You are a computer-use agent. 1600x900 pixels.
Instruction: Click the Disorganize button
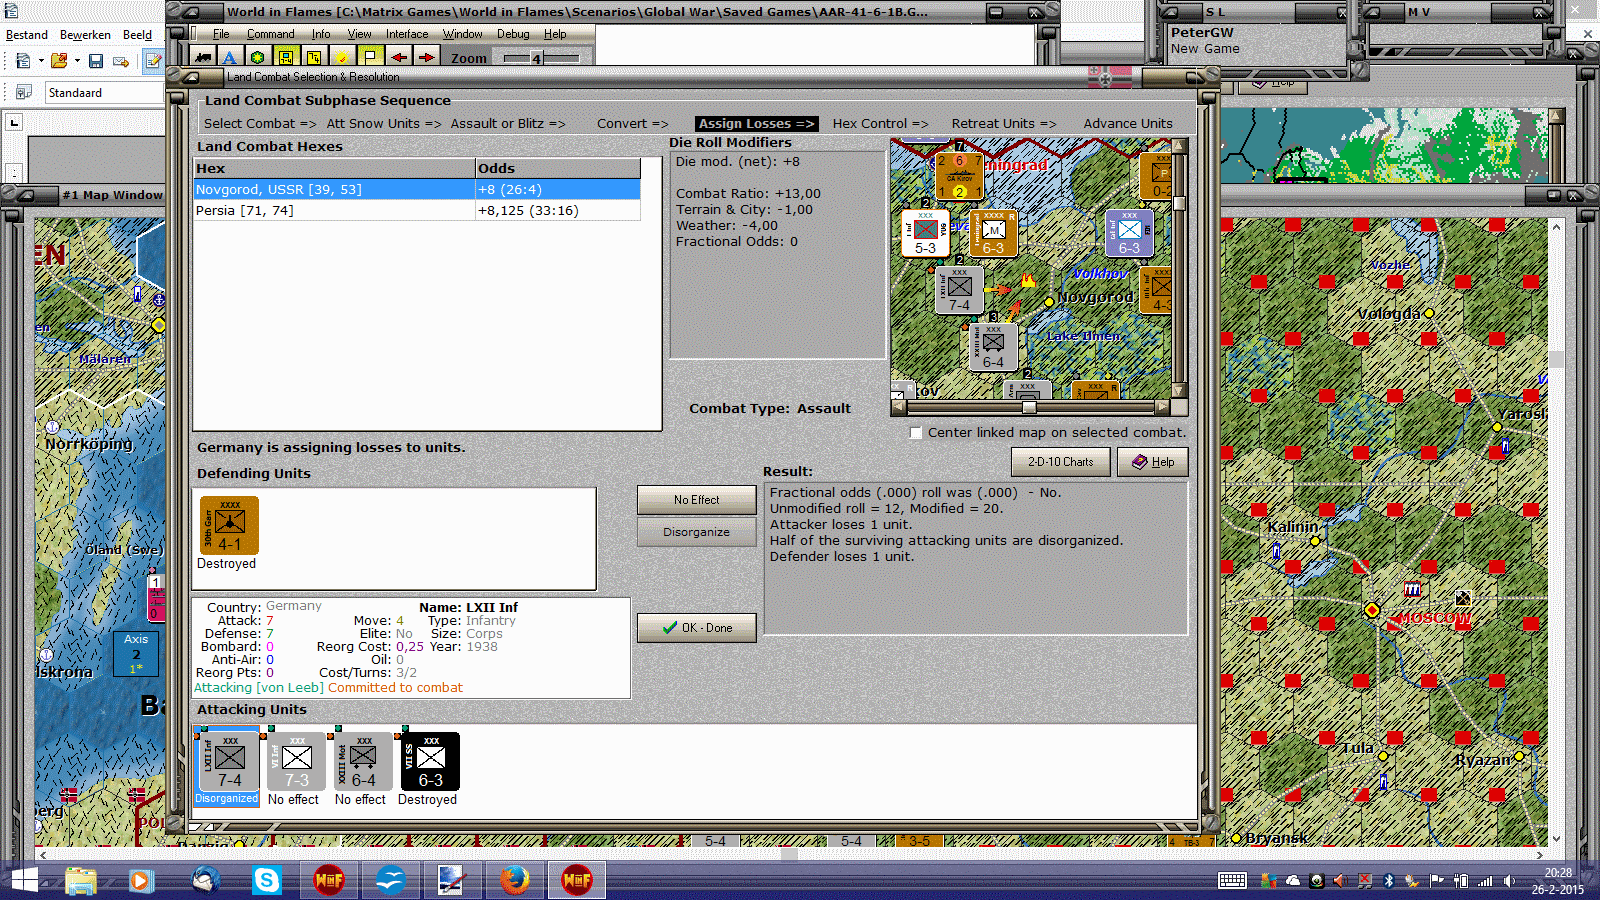tap(696, 532)
